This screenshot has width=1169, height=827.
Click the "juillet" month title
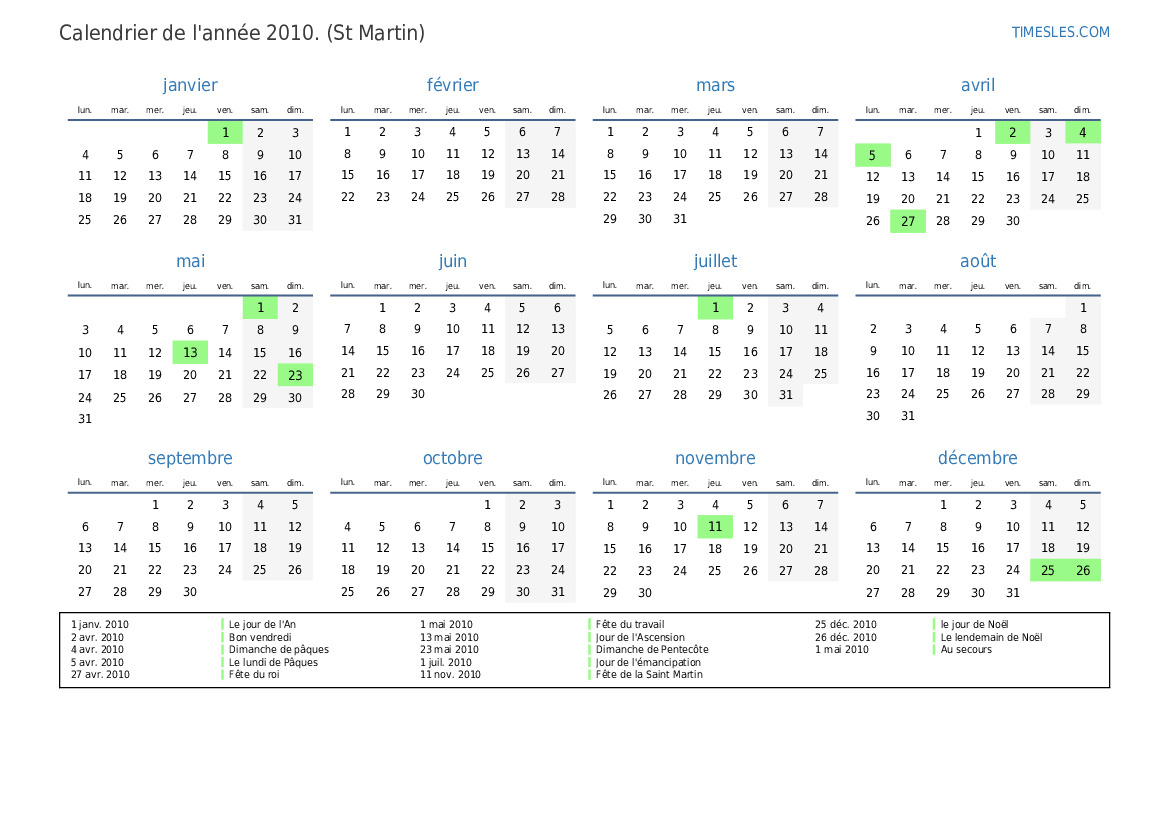click(x=715, y=261)
